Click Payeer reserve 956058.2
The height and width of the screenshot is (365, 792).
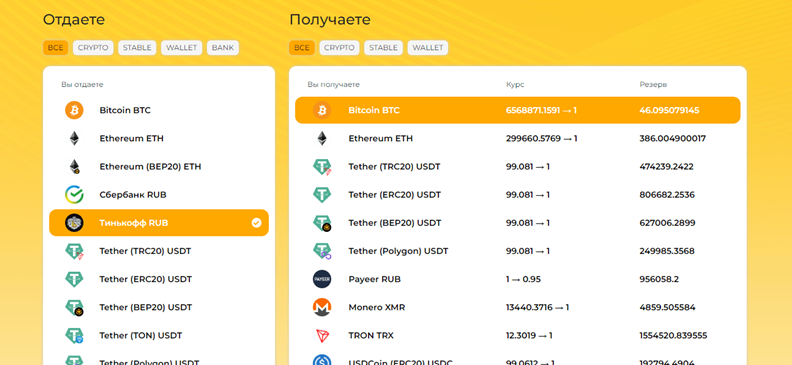(659, 279)
